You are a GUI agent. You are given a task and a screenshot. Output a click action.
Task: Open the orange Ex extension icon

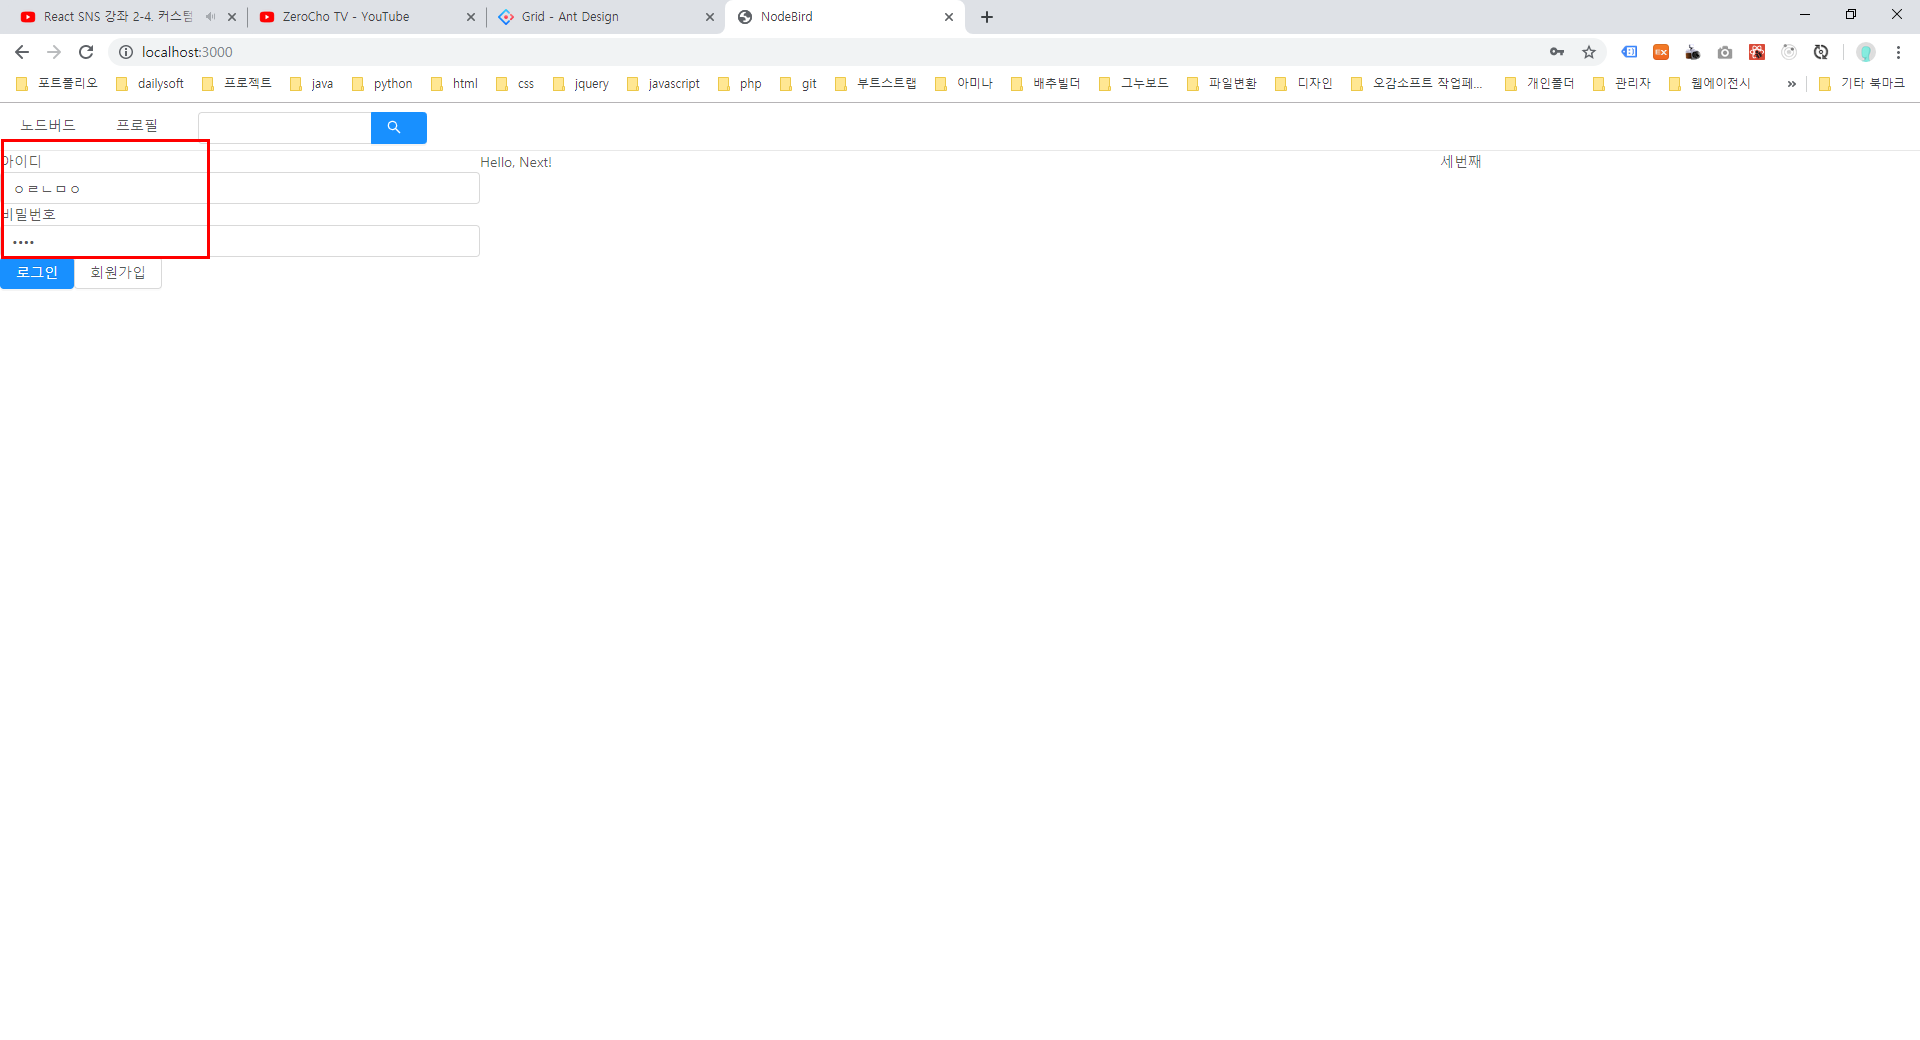coord(1661,52)
